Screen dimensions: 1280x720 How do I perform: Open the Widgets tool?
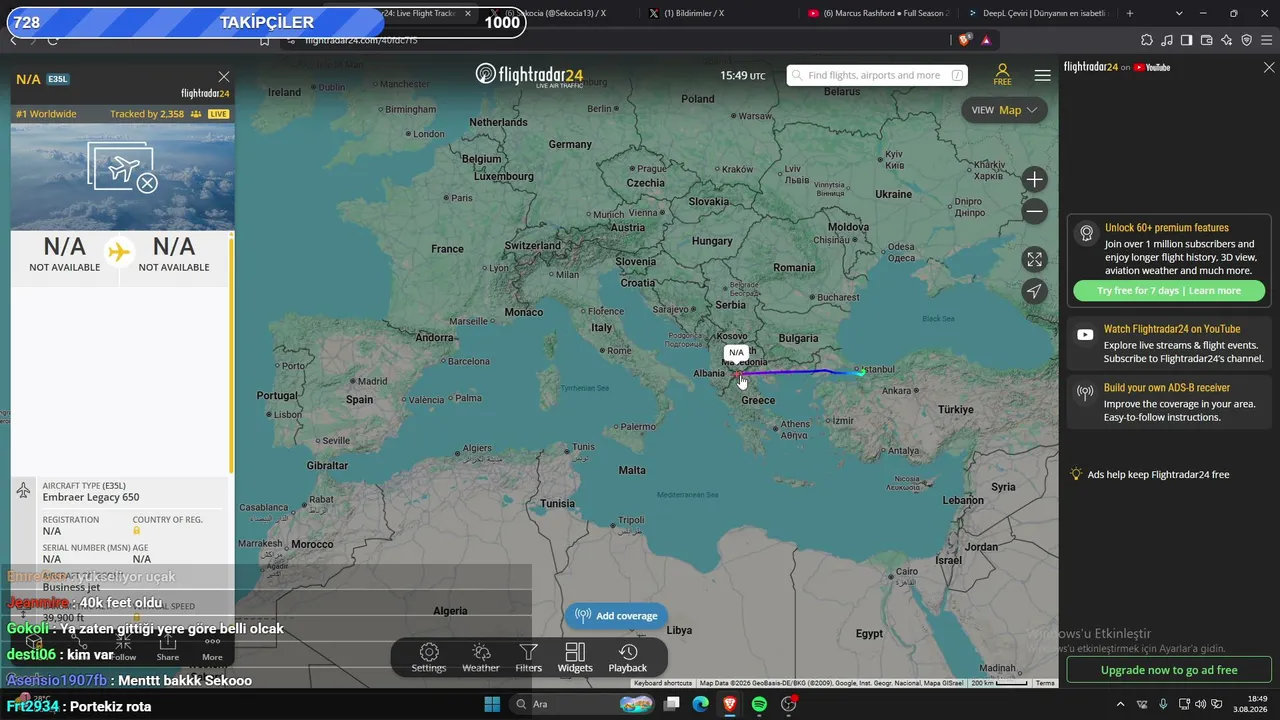[575, 658]
